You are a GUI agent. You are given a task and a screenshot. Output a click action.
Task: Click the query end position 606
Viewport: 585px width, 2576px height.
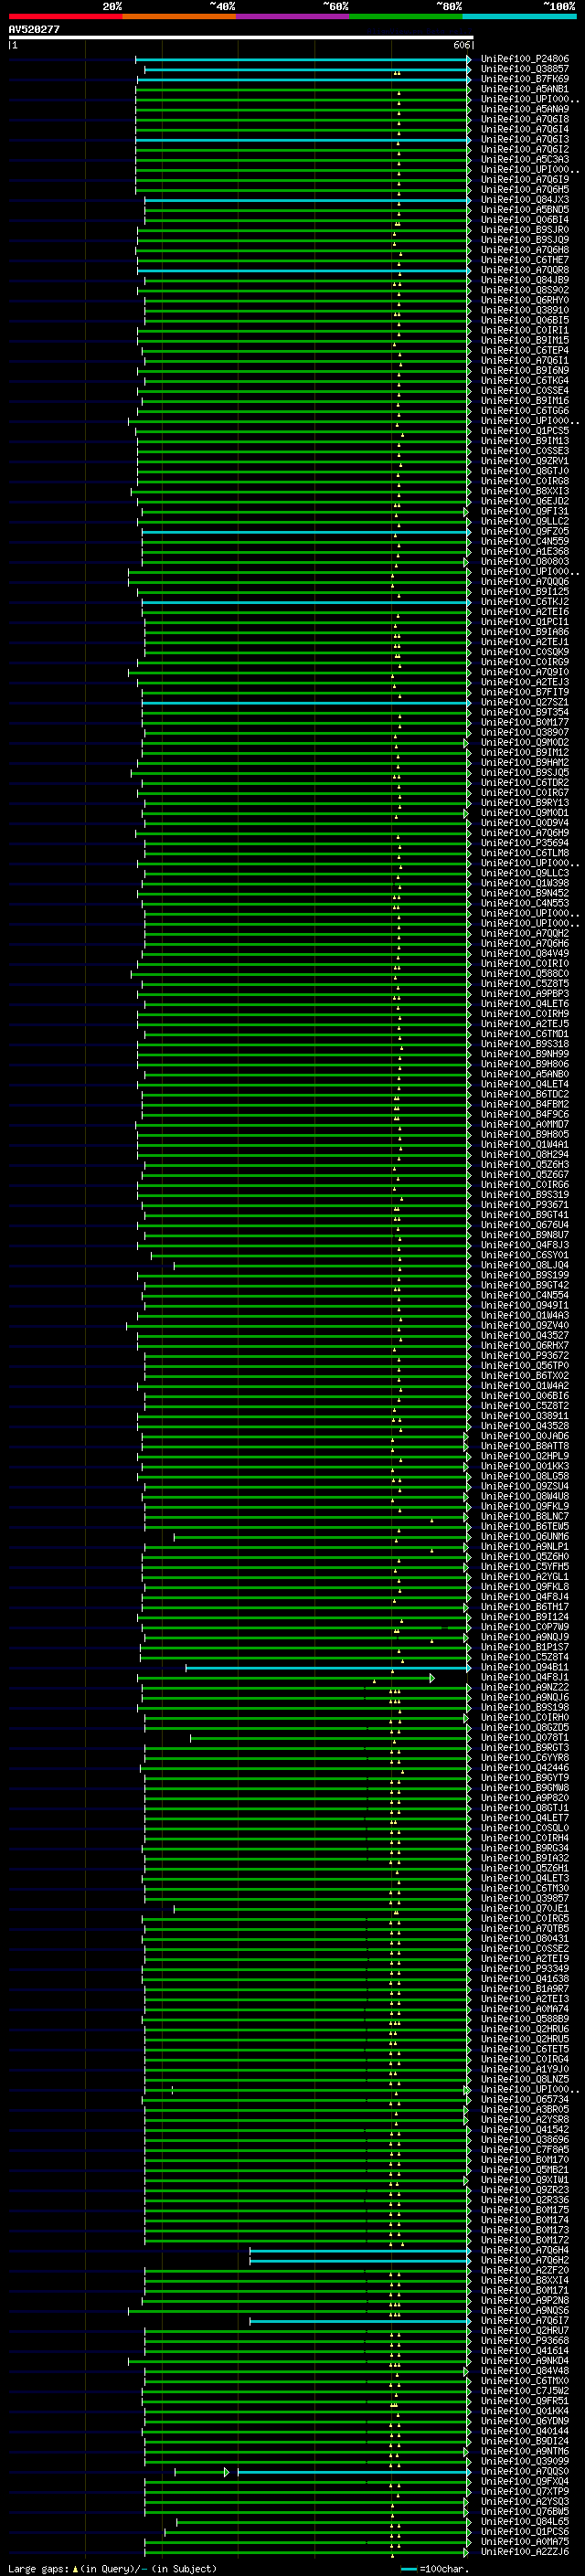pyautogui.click(x=461, y=45)
